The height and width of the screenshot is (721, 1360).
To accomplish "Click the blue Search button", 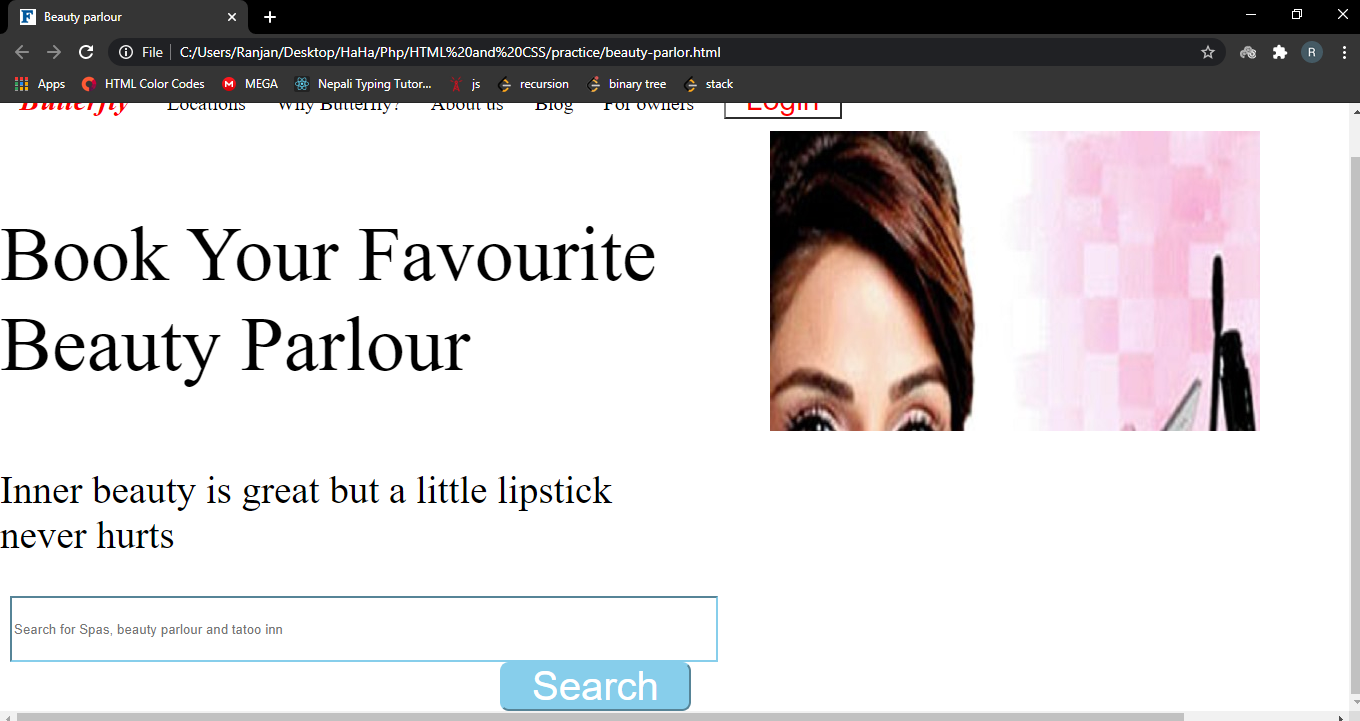I will [595, 686].
